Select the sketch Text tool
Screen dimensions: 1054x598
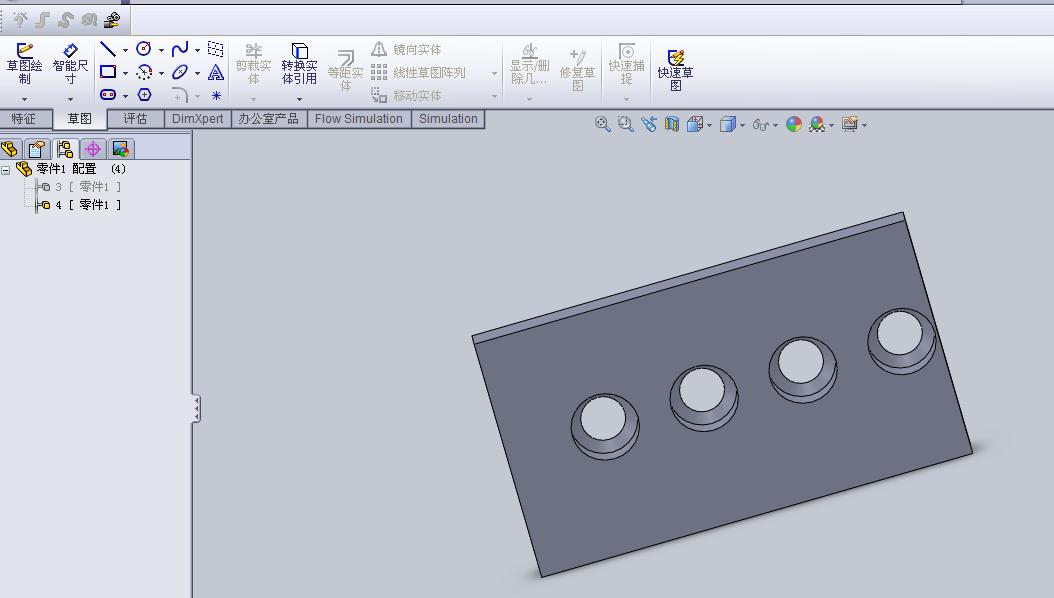(216, 72)
